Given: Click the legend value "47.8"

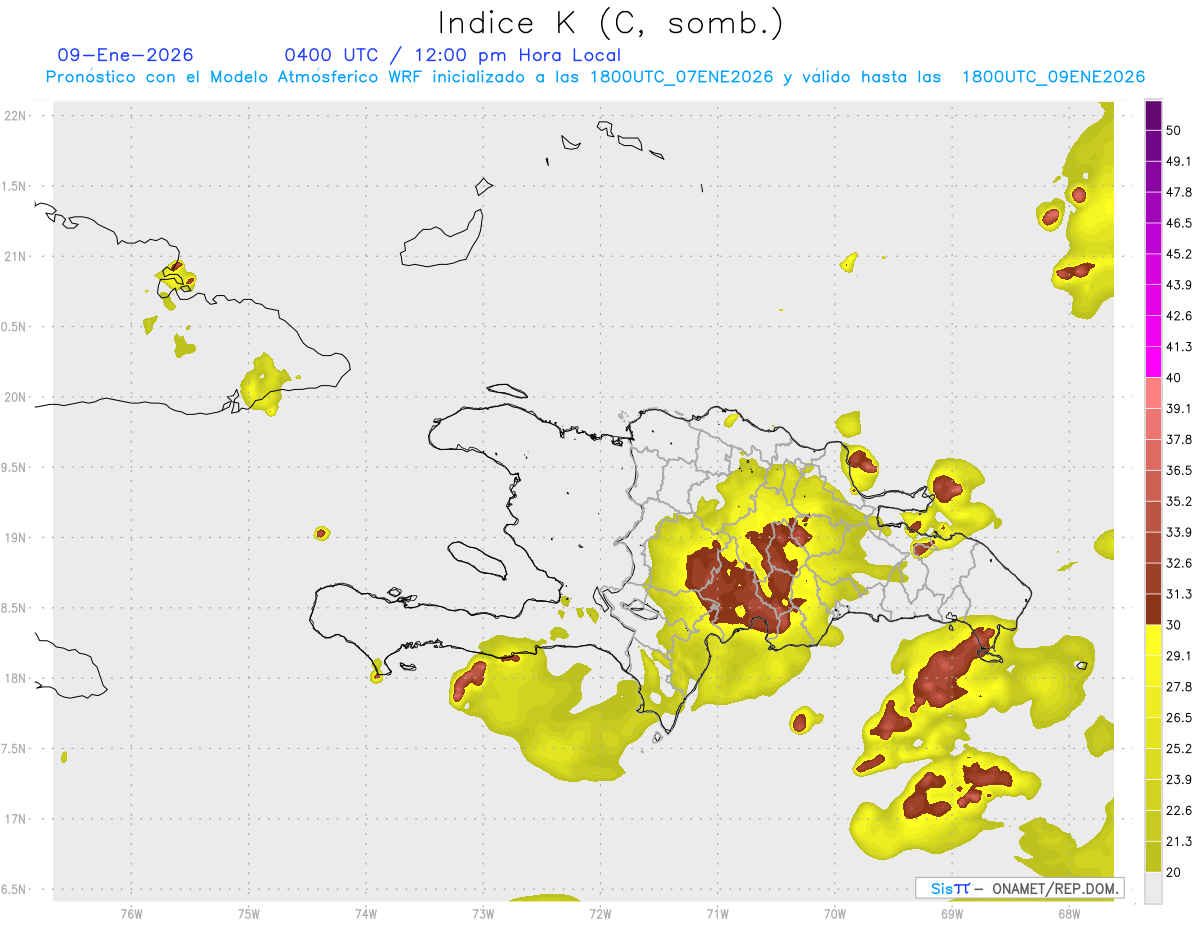Looking at the screenshot, I should tap(1179, 192).
